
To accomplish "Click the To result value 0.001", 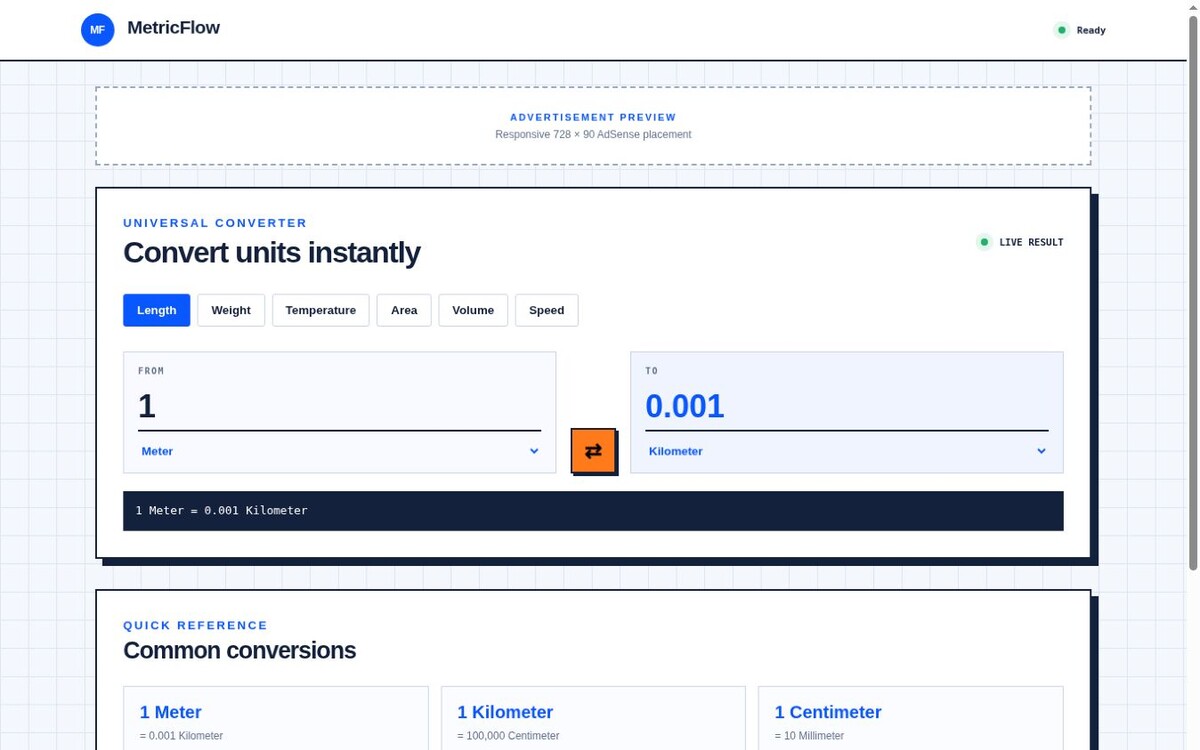I will point(847,406).
